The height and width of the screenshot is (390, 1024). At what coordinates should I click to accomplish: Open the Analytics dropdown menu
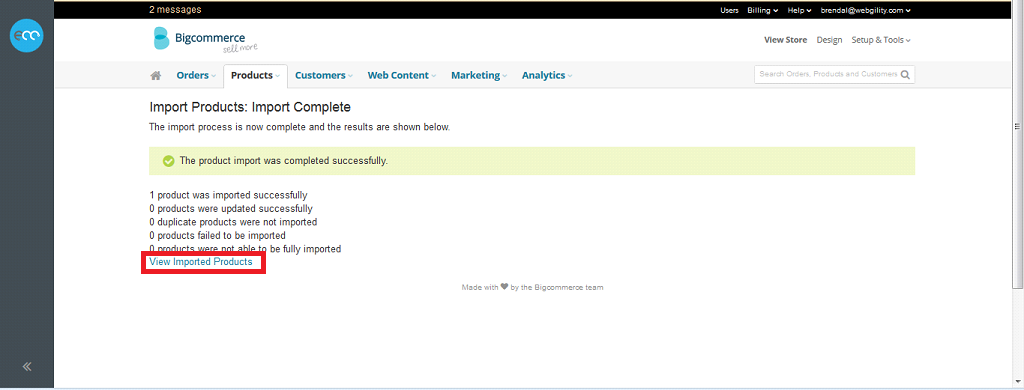pyautogui.click(x=547, y=75)
